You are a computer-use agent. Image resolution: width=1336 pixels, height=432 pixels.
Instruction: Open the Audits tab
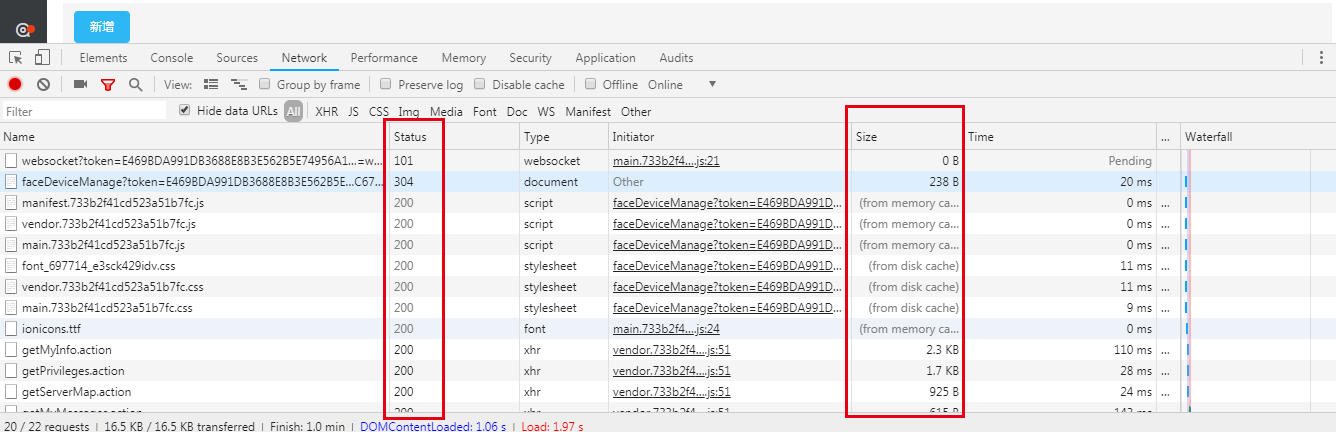[676, 58]
